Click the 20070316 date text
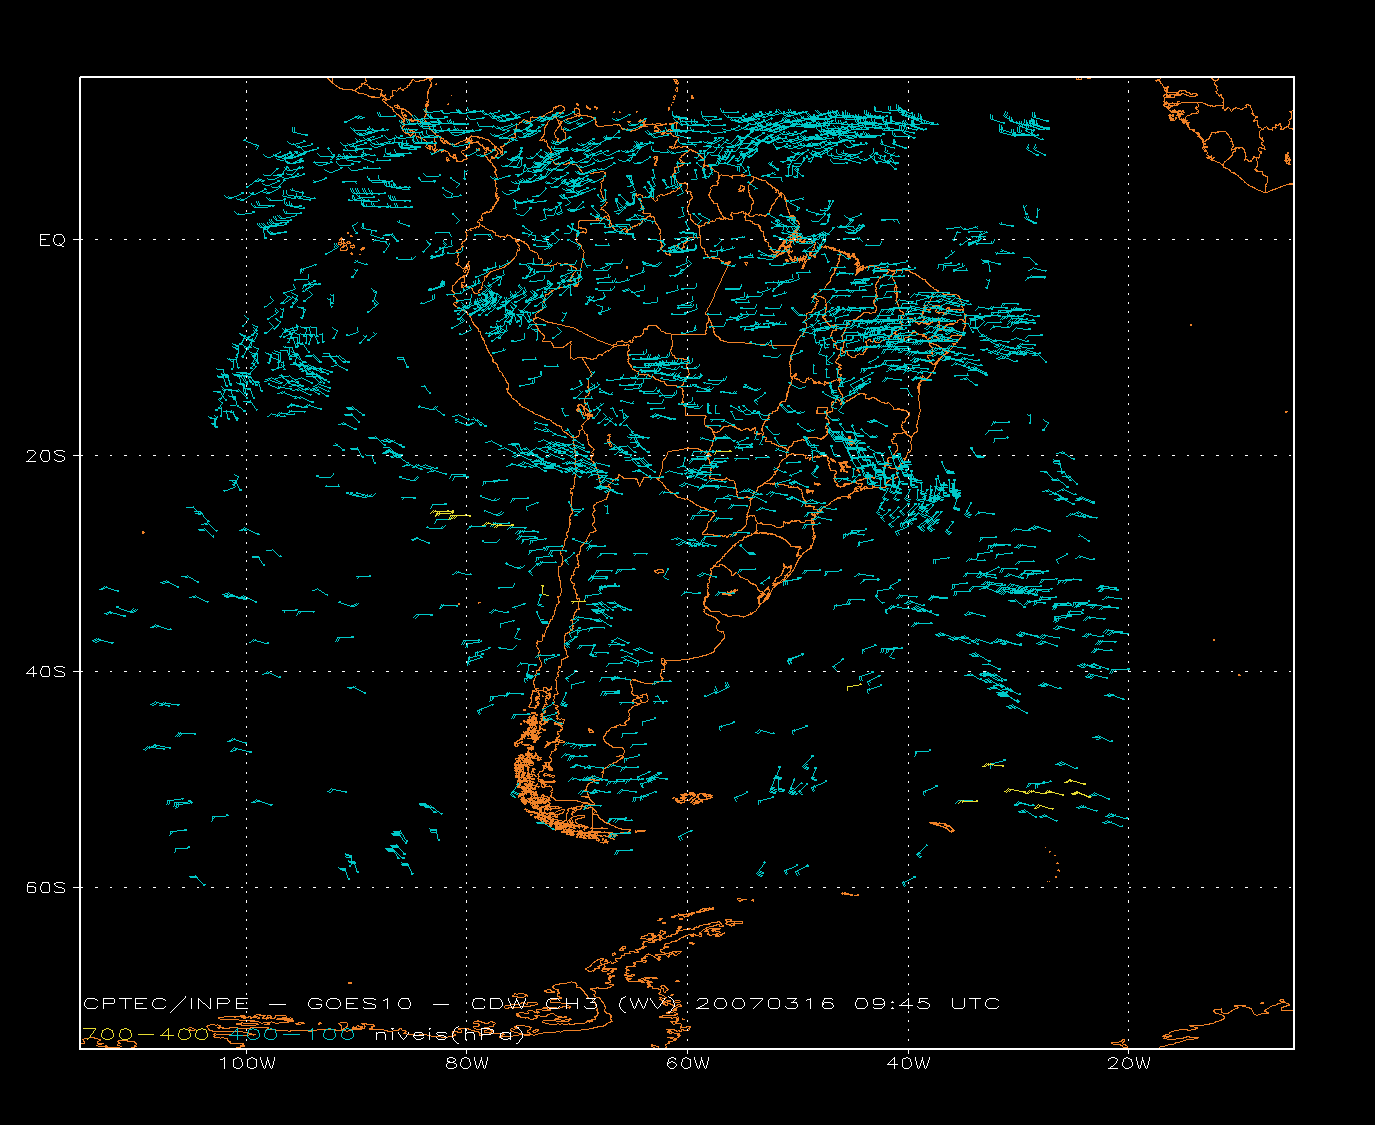 [x=765, y=1003]
